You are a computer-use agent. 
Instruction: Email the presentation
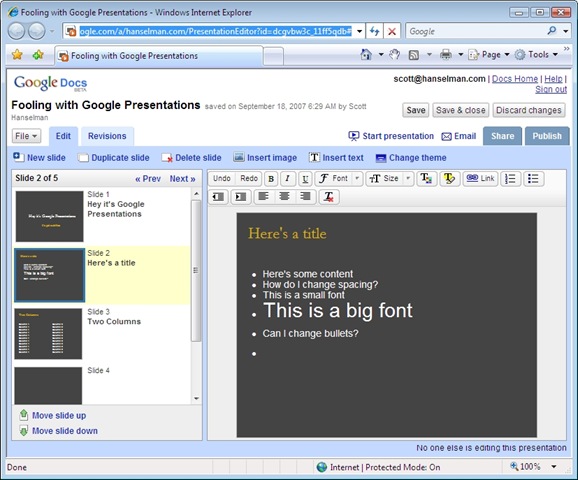(459, 136)
